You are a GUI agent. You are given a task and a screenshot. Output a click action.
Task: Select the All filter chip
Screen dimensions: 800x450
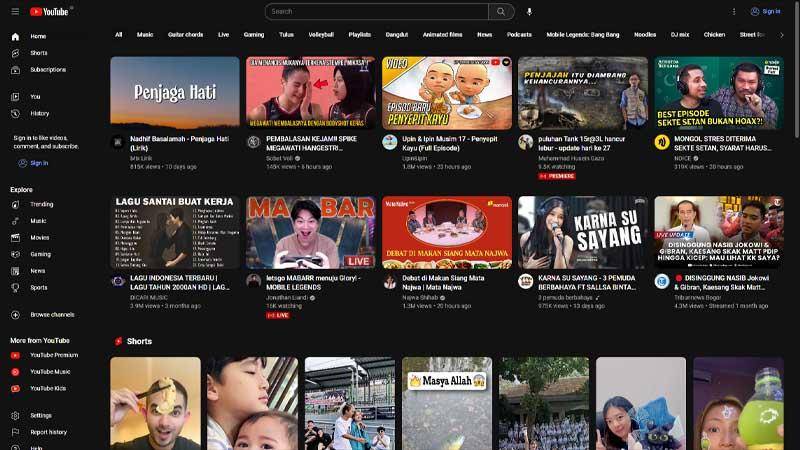click(118, 35)
